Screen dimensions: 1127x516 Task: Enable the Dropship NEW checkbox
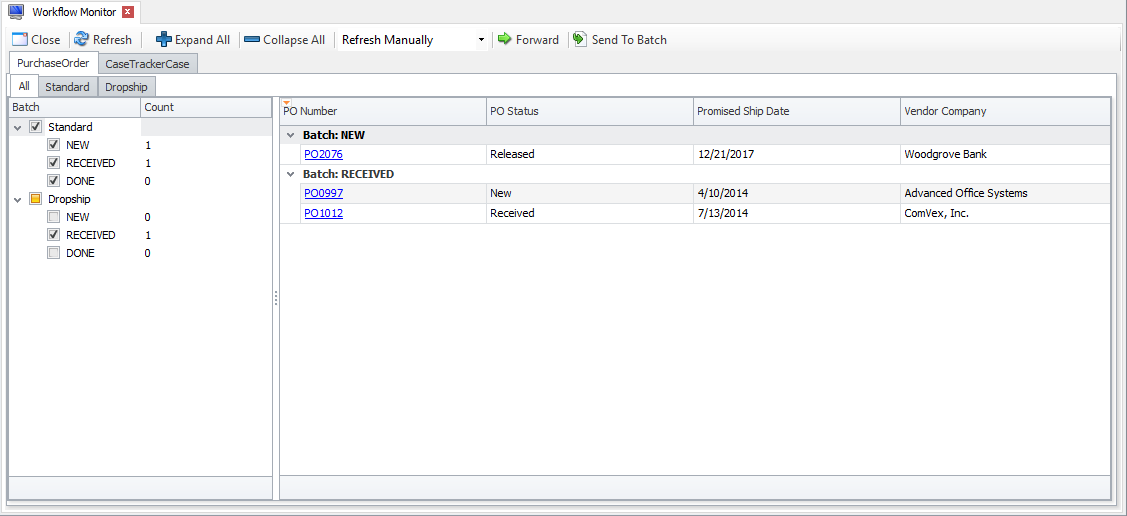(x=54, y=217)
